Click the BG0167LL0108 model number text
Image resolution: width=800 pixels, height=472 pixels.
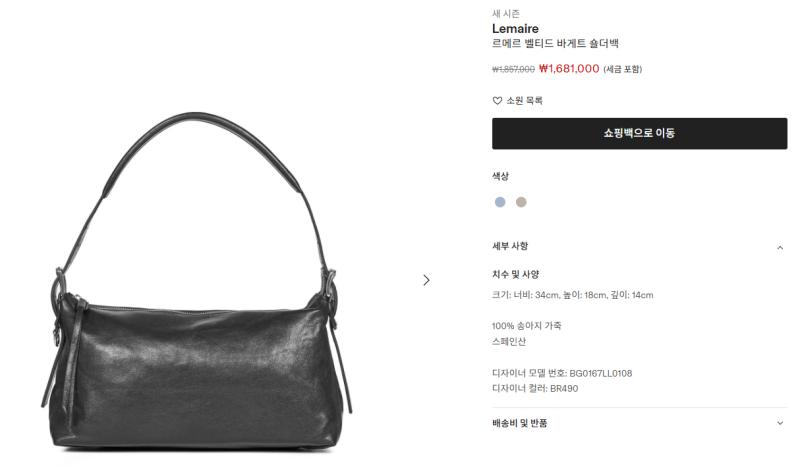coord(601,374)
